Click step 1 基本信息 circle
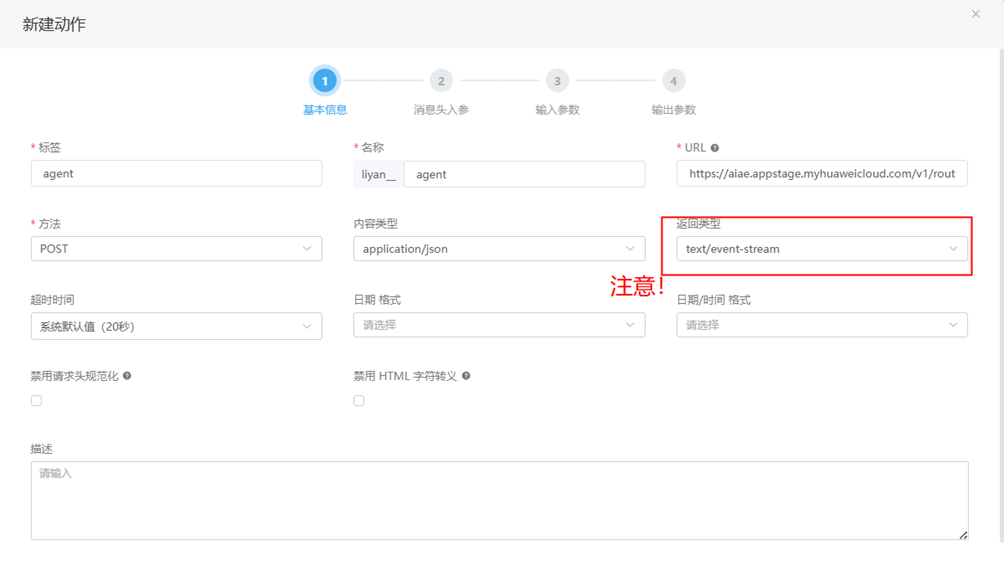The height and width of the screenshot is (576, 1004). [324, 81]
